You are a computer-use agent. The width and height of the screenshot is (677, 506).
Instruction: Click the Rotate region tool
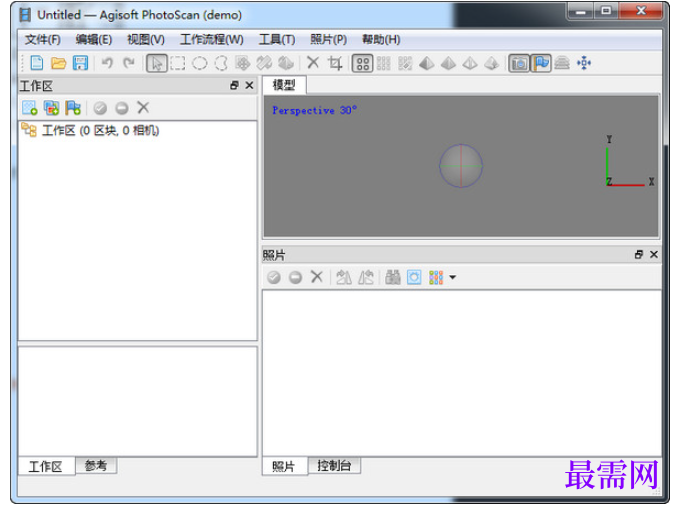click(285, 63)
